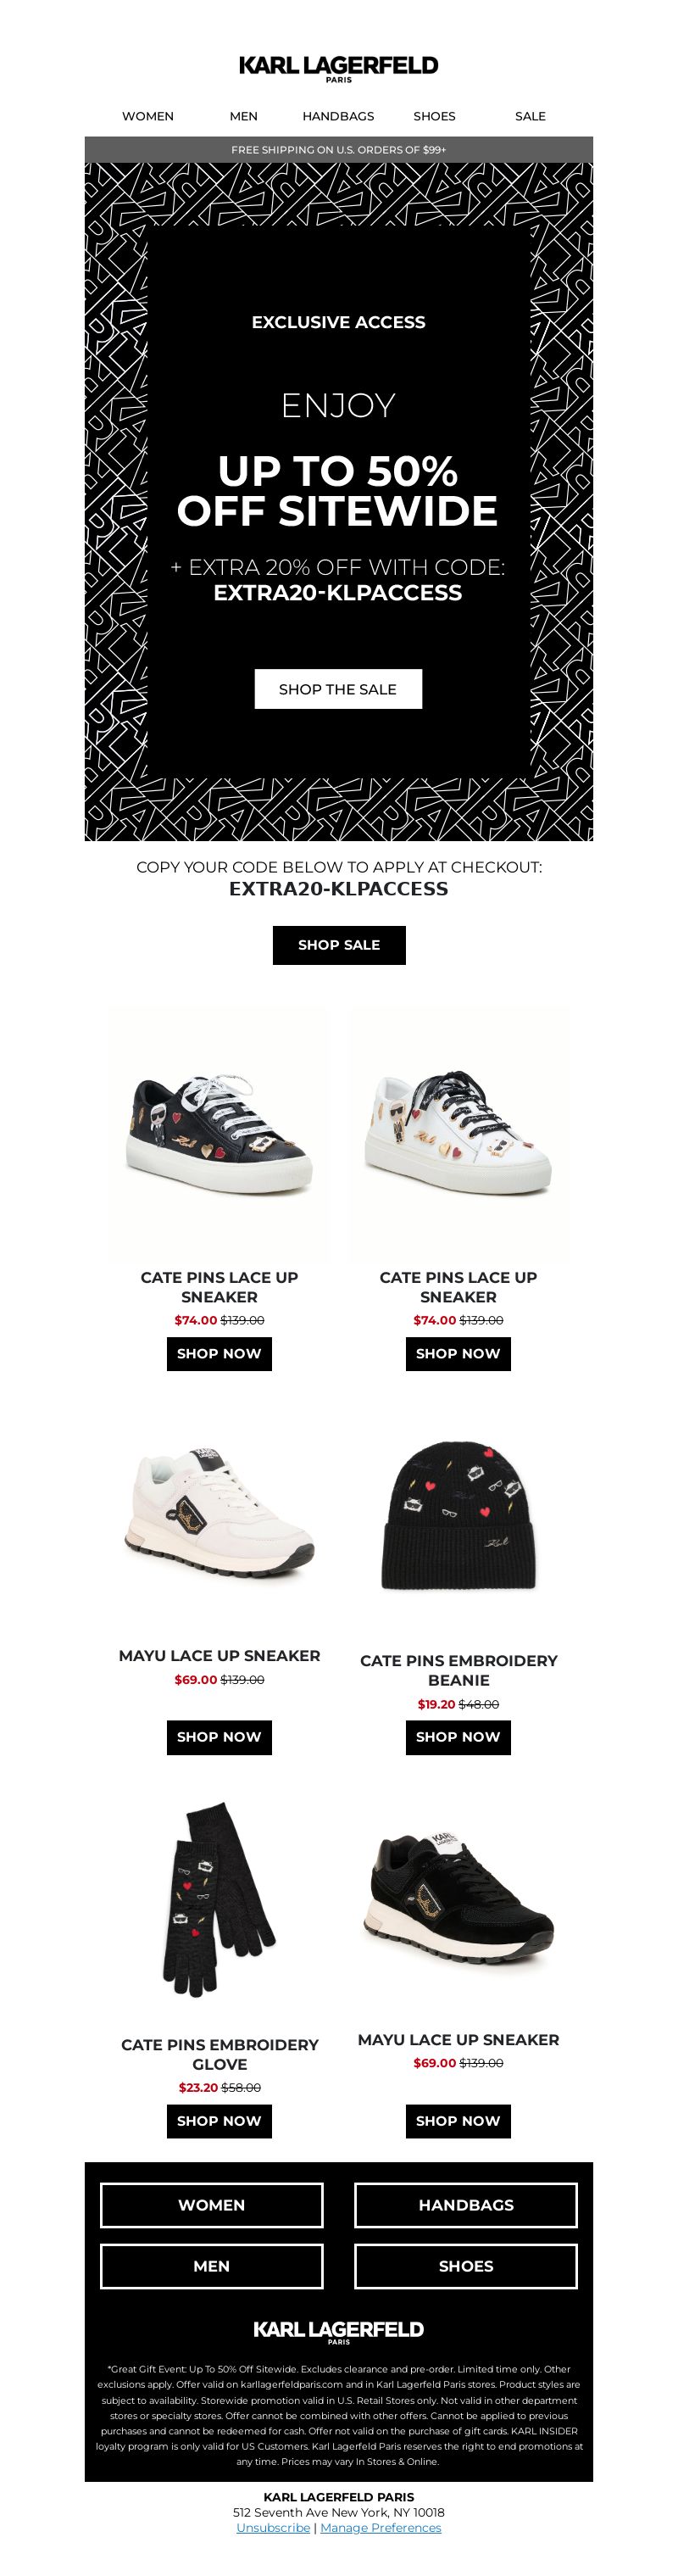The width and height of the screenshot is (678, 2576).
Task: Click the Karl Lagerfeld Paris header logo
Action: click(338, 68)
